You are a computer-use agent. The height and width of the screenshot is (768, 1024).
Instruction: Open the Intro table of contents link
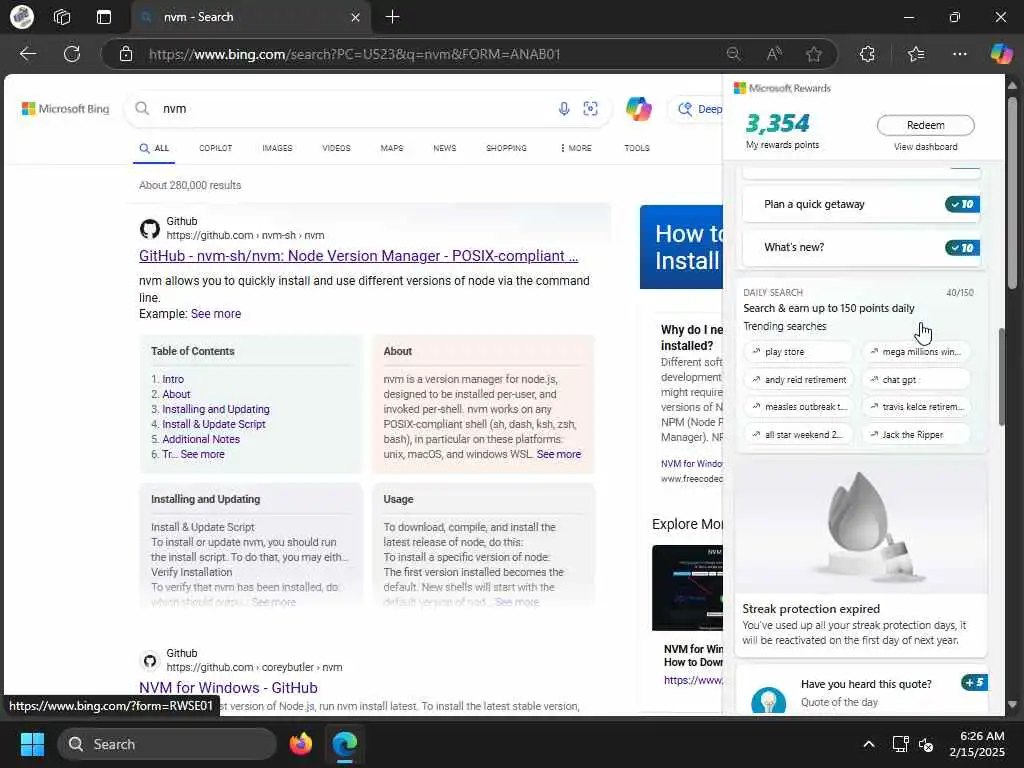173,379
